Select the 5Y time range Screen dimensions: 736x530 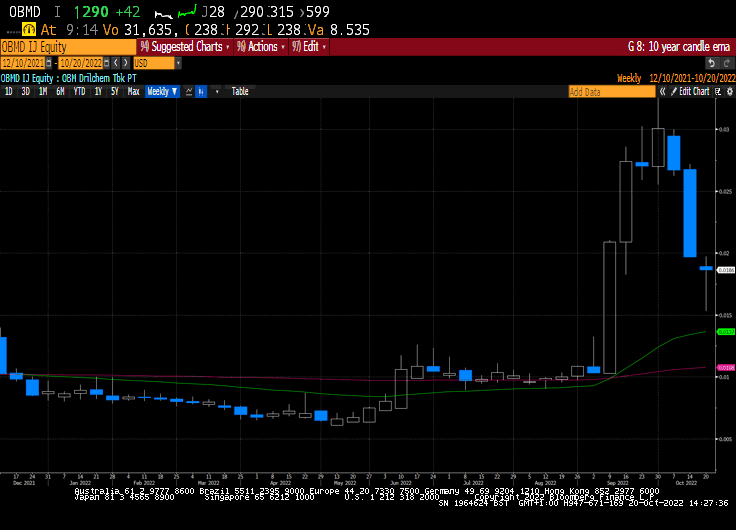115,92
